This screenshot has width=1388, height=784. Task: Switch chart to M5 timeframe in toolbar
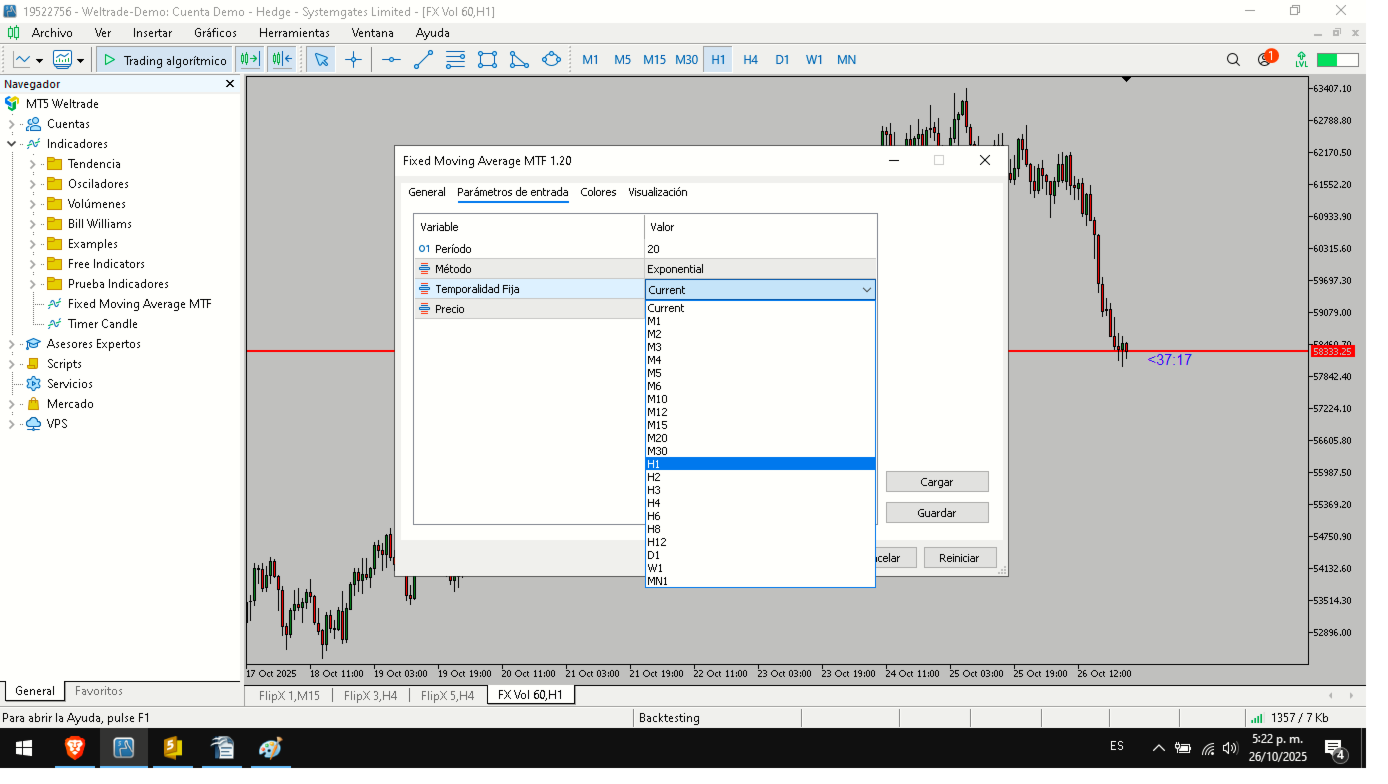click(x=622, y=60)
